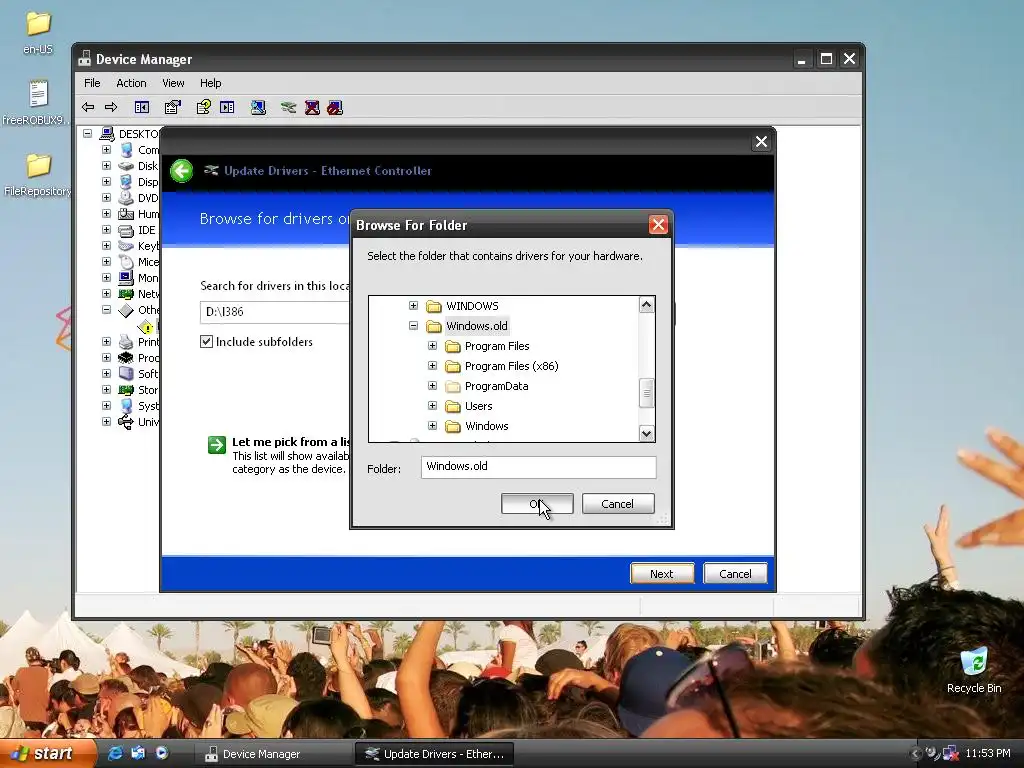Click the Update driver toolbar icon
1024x768 pixels.
point(288,107)
